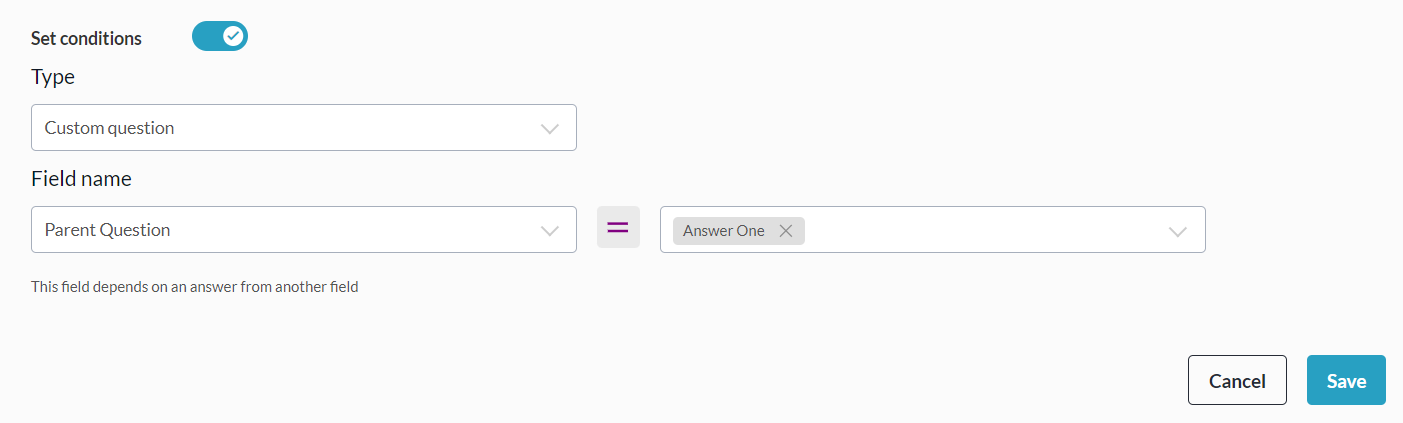
Task: Click the checkmark knob in the toggle
Action: click(x=233, y=37)
